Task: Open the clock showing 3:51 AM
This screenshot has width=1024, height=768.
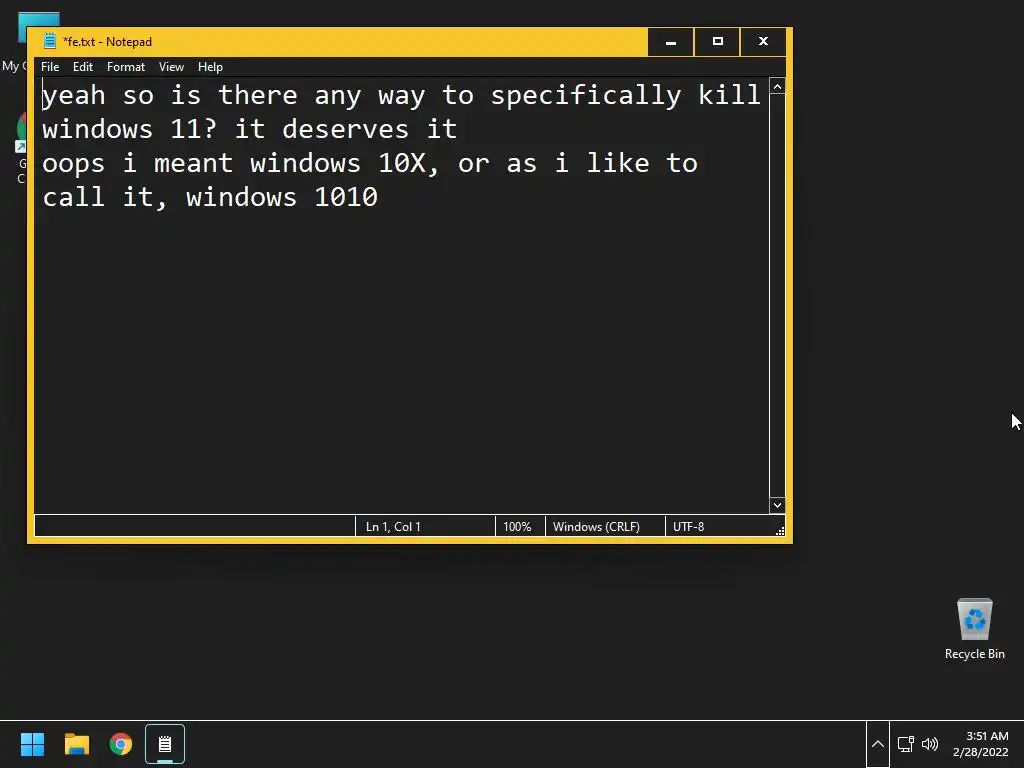Action: (x=980, y=744)
